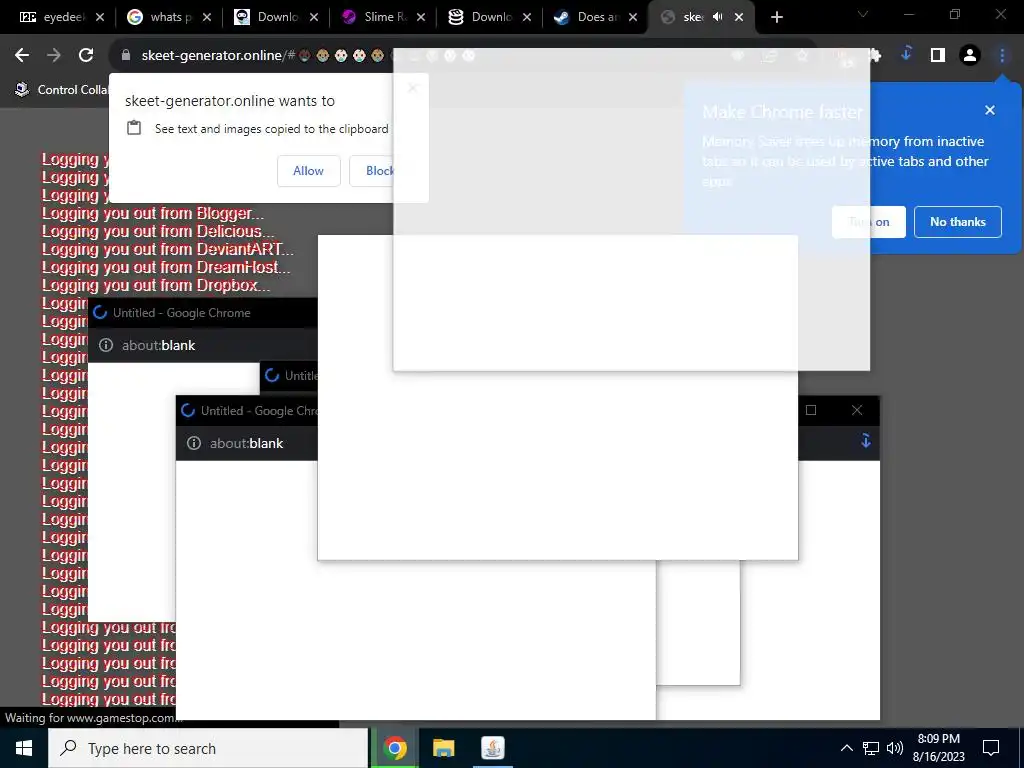
Task: Open the Chrome downloads icon in main toolbar
Action: pyautogui.click(x=906, y=55)
